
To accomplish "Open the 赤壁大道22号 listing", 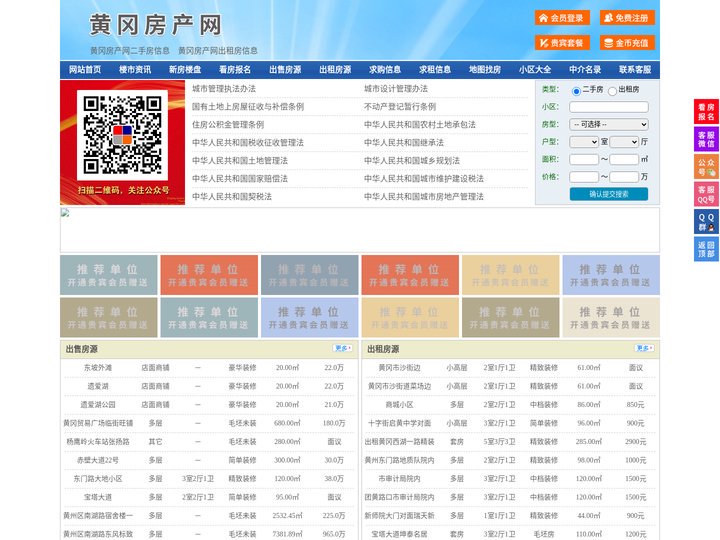I will click(x=98, y=460).
